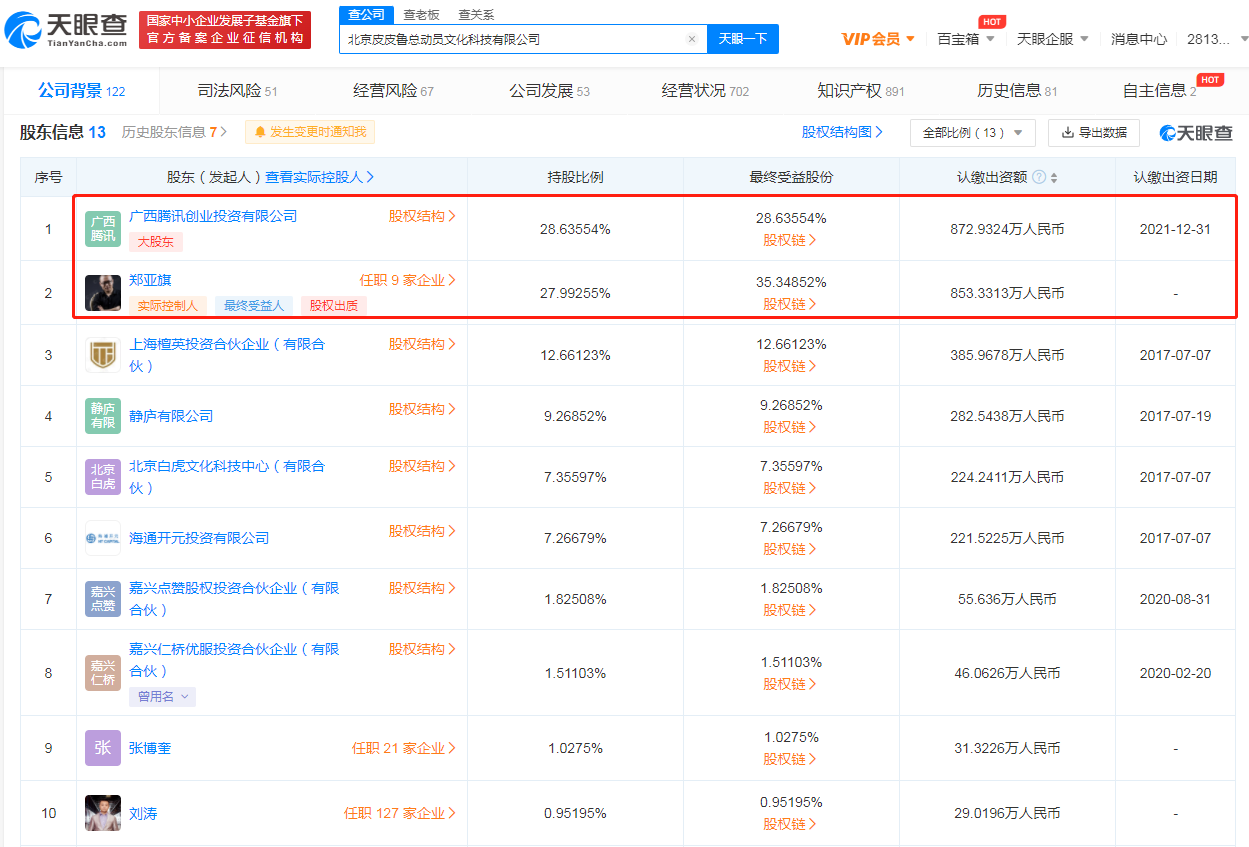Click the 广西腾讯 shareholder logo icon

pos(102,228)
